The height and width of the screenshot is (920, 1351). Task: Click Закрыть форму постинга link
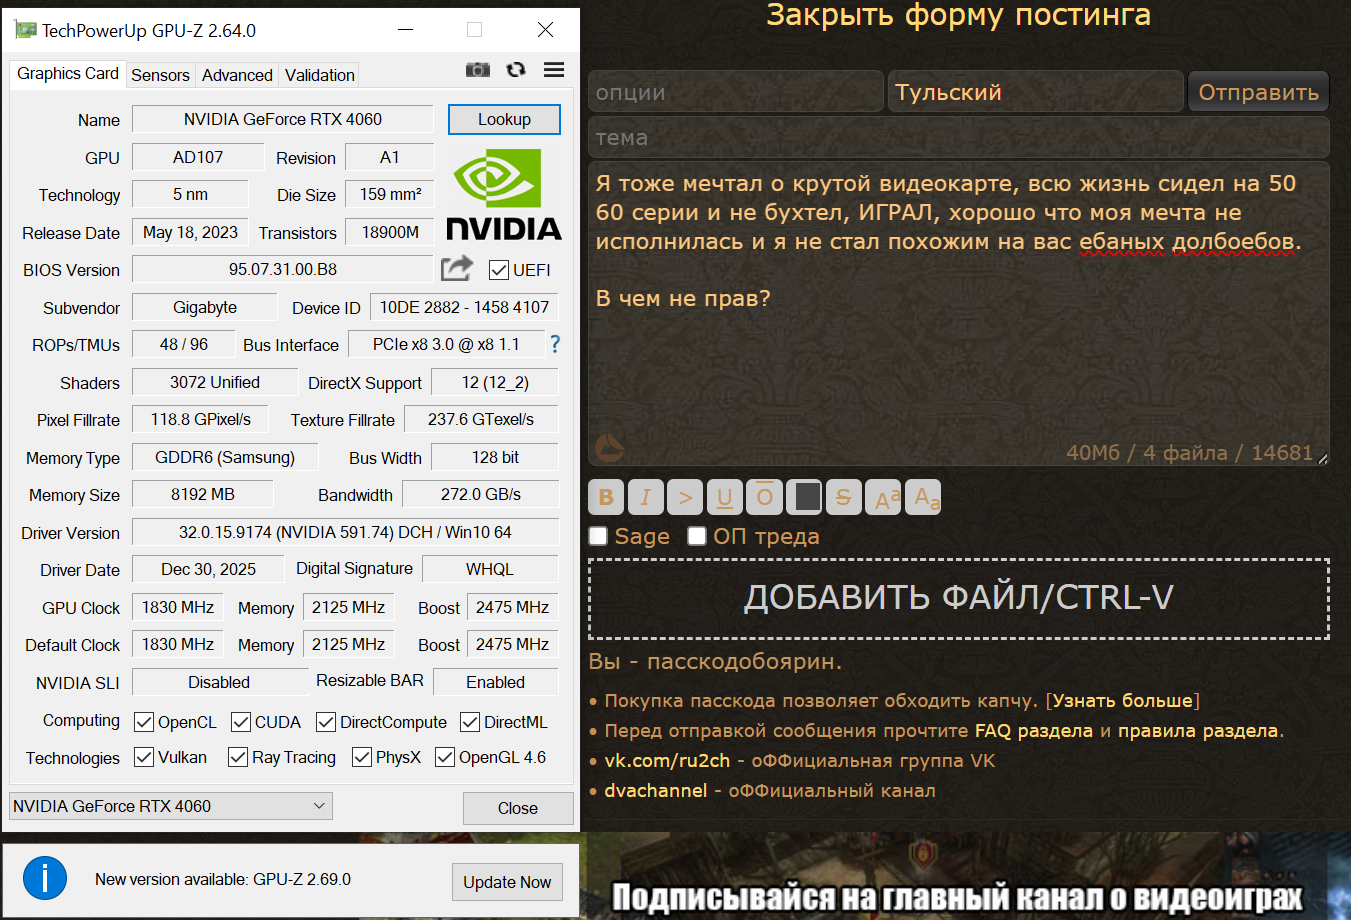pos(958,15)
